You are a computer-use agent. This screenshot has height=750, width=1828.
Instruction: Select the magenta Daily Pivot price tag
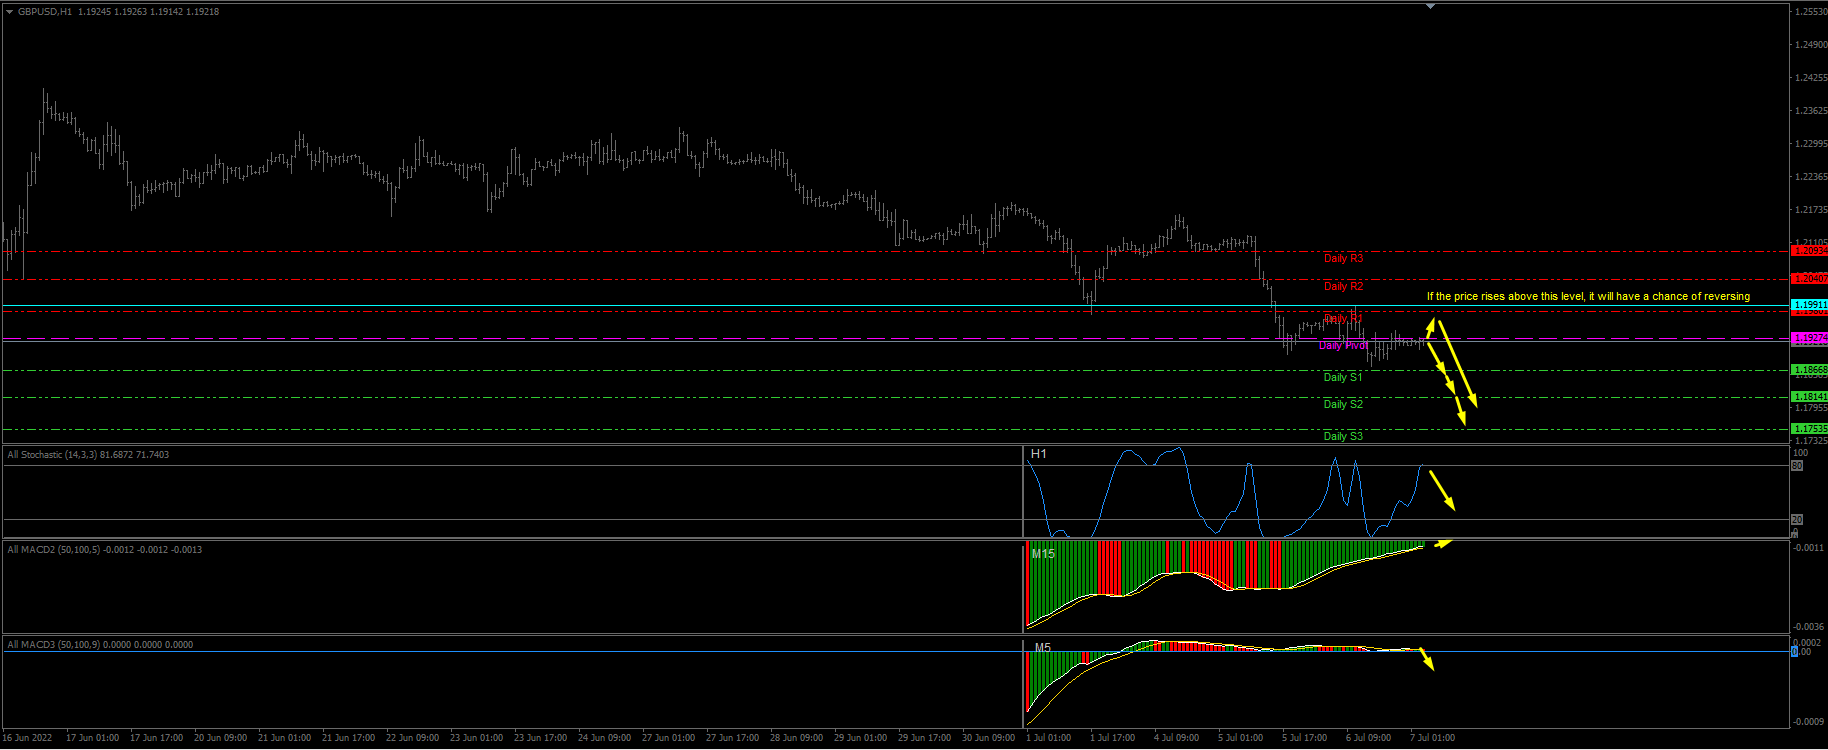tap(1810, 339)
